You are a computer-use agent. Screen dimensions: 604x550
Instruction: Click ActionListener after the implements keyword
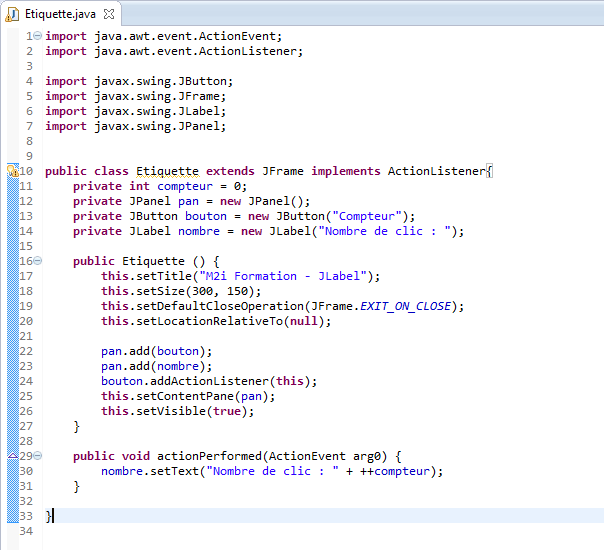[x=436, y=171]
